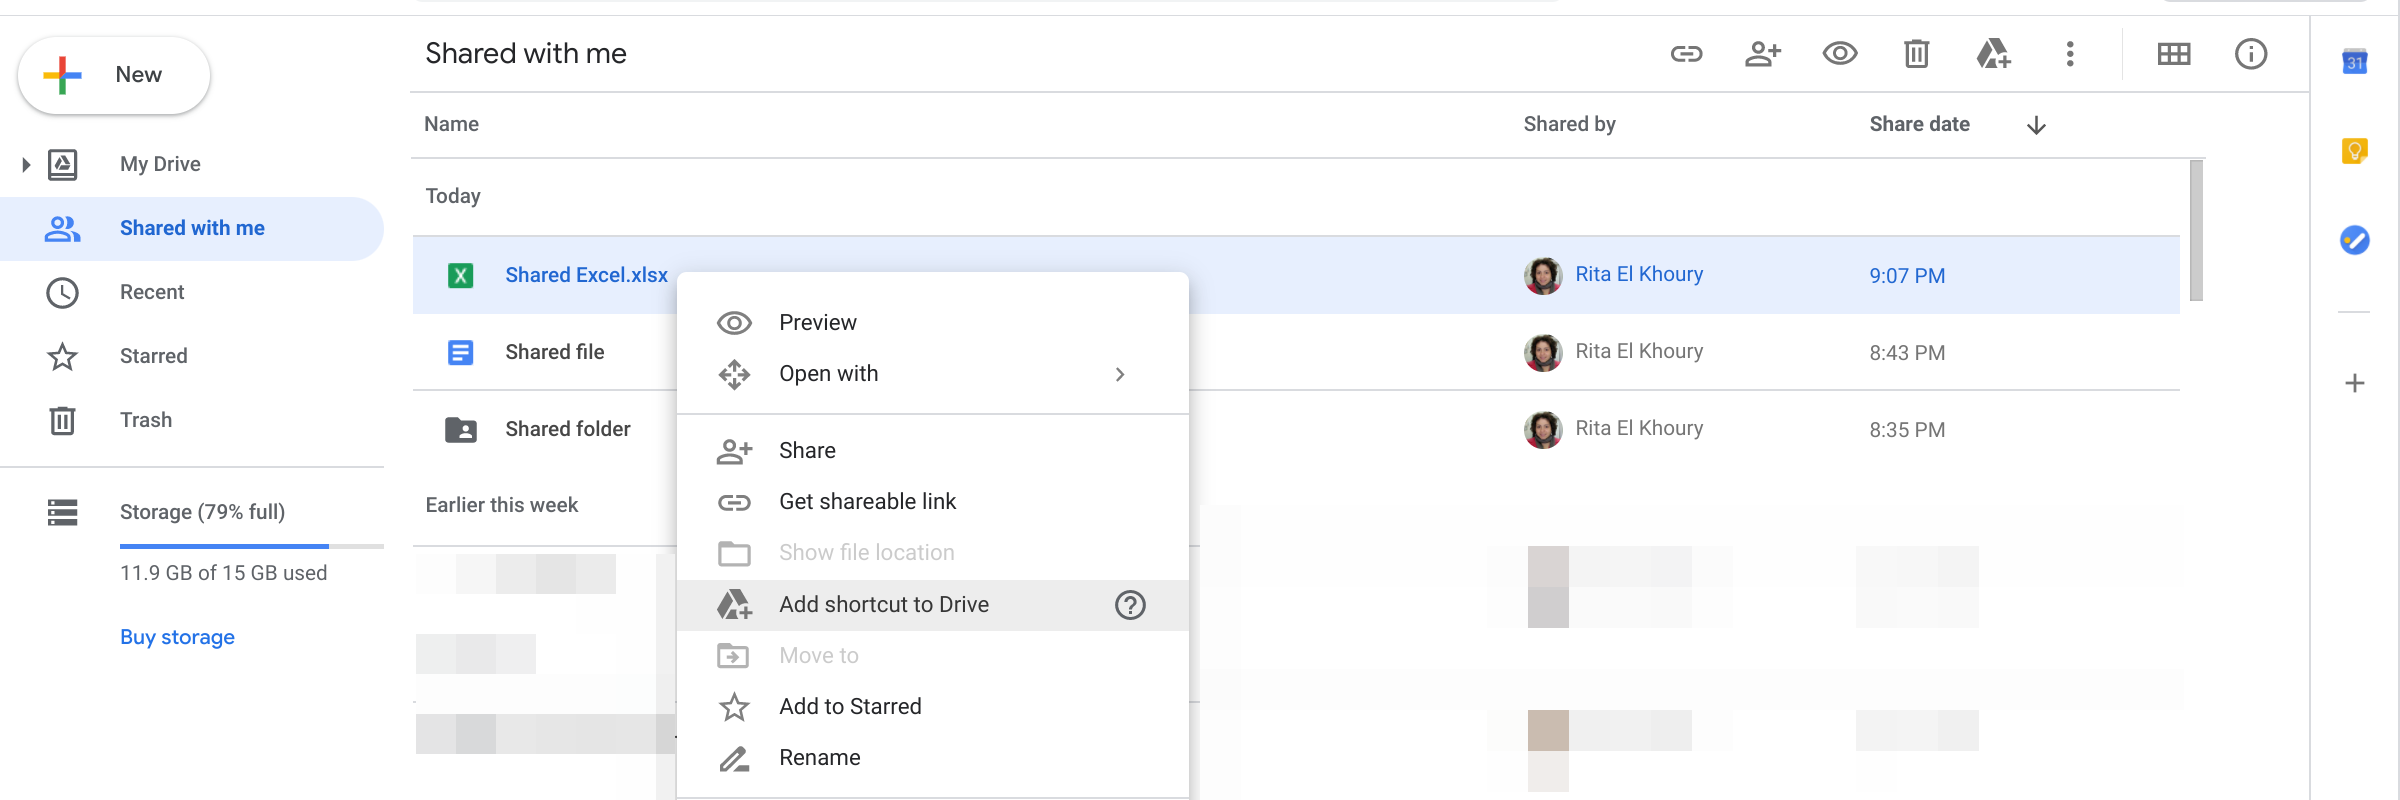
Task: Open the three-dot more actions menu
Action: click(2070, 54)
